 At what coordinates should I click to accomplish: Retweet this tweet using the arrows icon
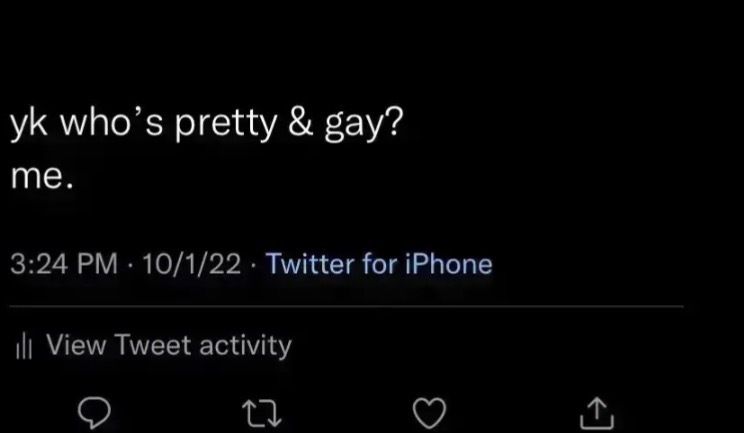click(262, 414)
